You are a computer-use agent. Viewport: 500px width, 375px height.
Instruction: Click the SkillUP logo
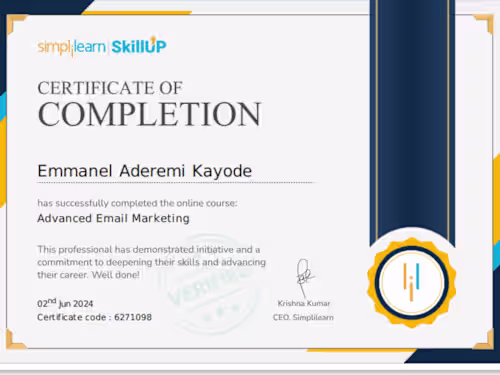pos(139,45)
